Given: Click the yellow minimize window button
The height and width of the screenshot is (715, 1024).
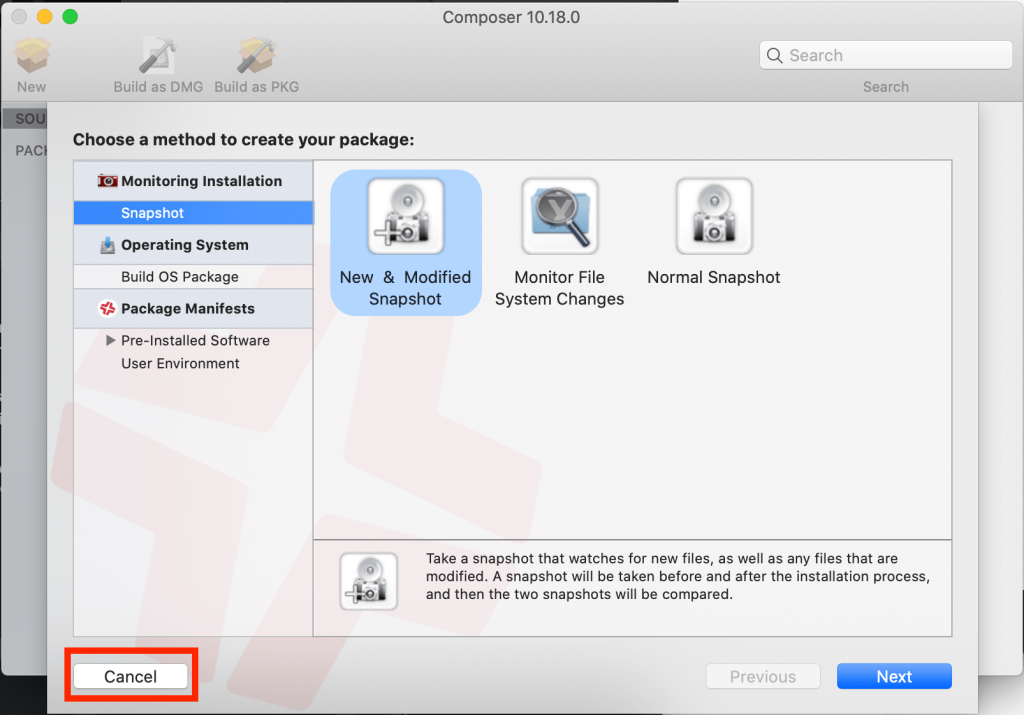Looking at the screenshot, I should (x=44, y=17).
